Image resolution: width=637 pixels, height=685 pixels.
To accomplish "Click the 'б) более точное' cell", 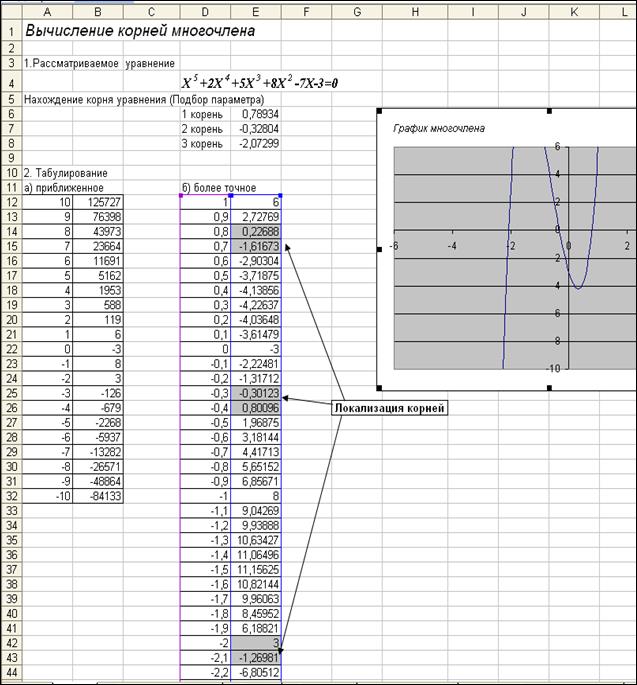I will pyautogui.click(x=219, y=188).
